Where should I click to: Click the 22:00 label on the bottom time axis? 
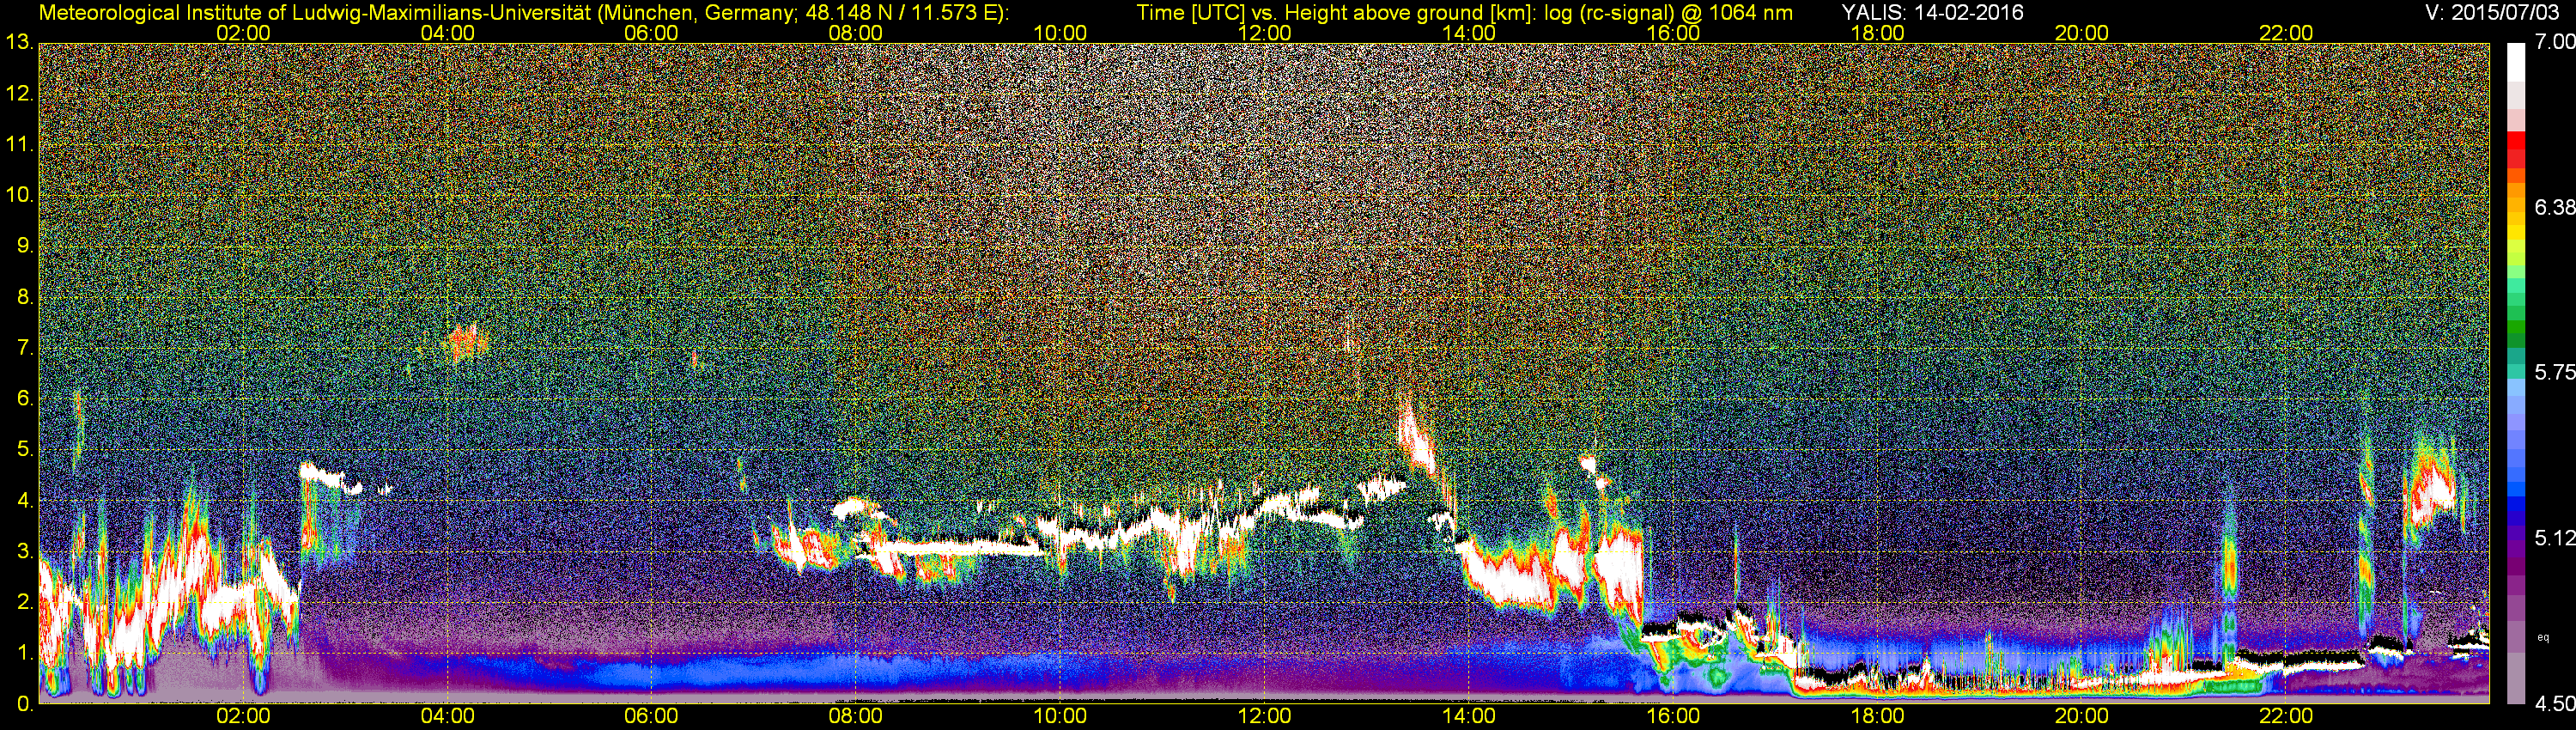pyautogui.click(x=2286, y=716)
